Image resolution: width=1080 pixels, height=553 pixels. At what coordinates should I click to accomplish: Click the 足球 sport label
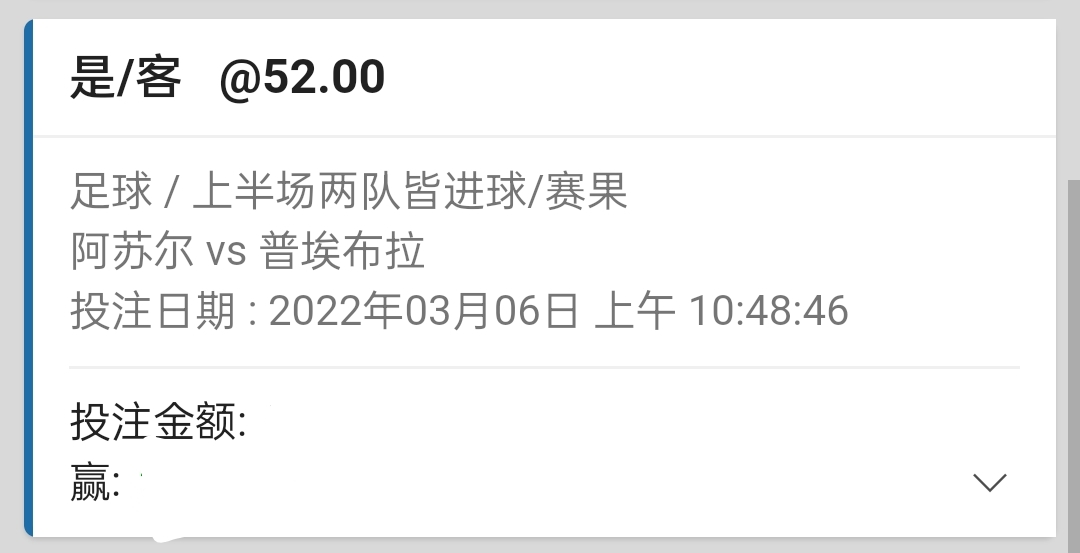pos(111,191)
